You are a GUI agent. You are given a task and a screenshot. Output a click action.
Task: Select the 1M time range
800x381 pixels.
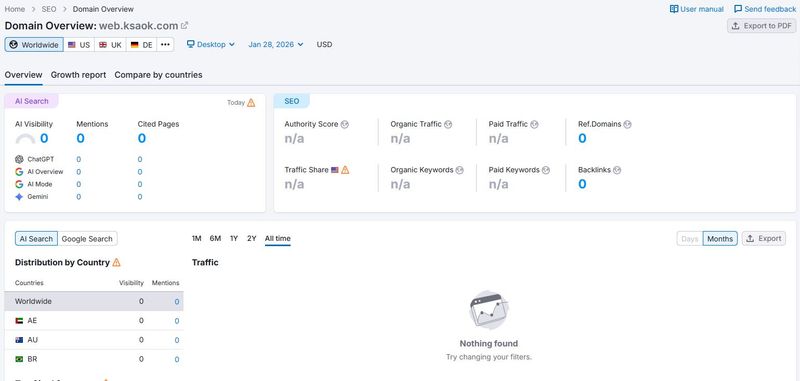(196, 239)
